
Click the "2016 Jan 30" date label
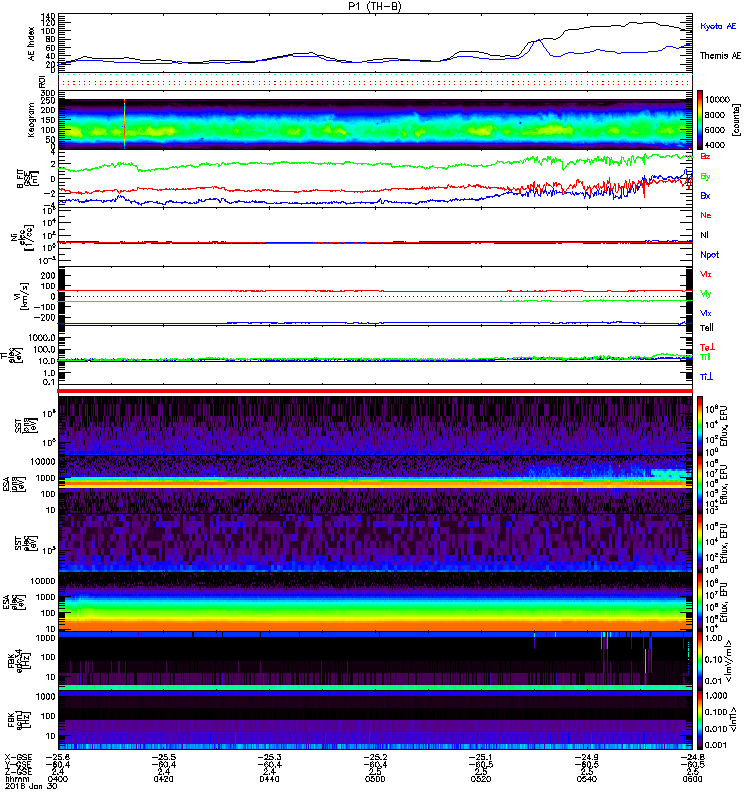31,786
